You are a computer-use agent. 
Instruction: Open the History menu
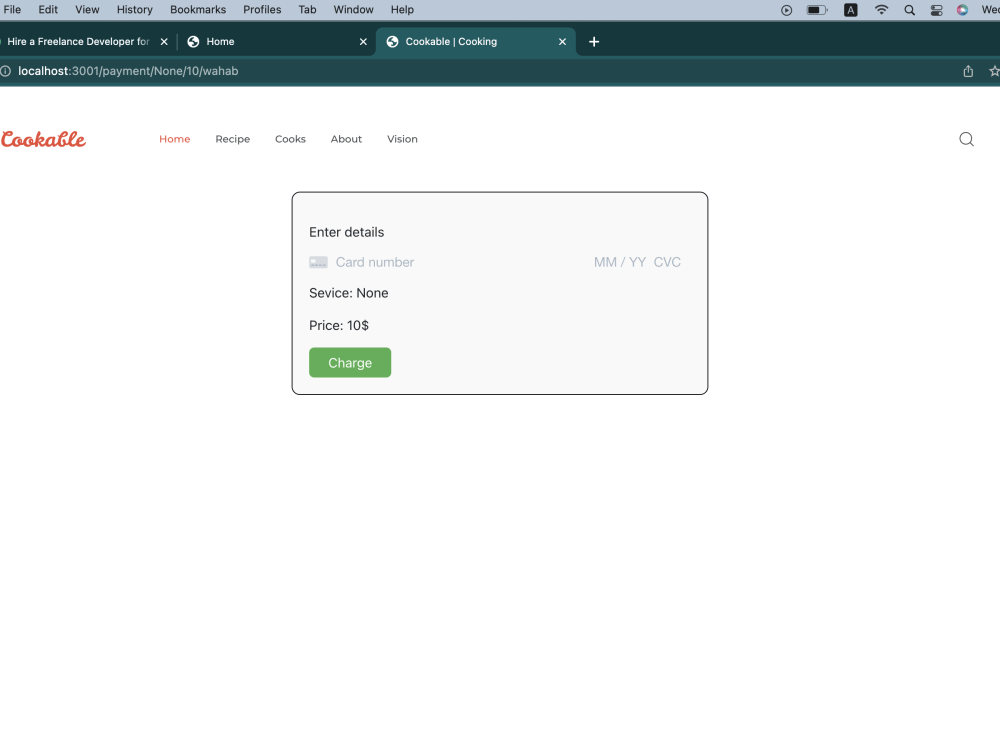135,10
